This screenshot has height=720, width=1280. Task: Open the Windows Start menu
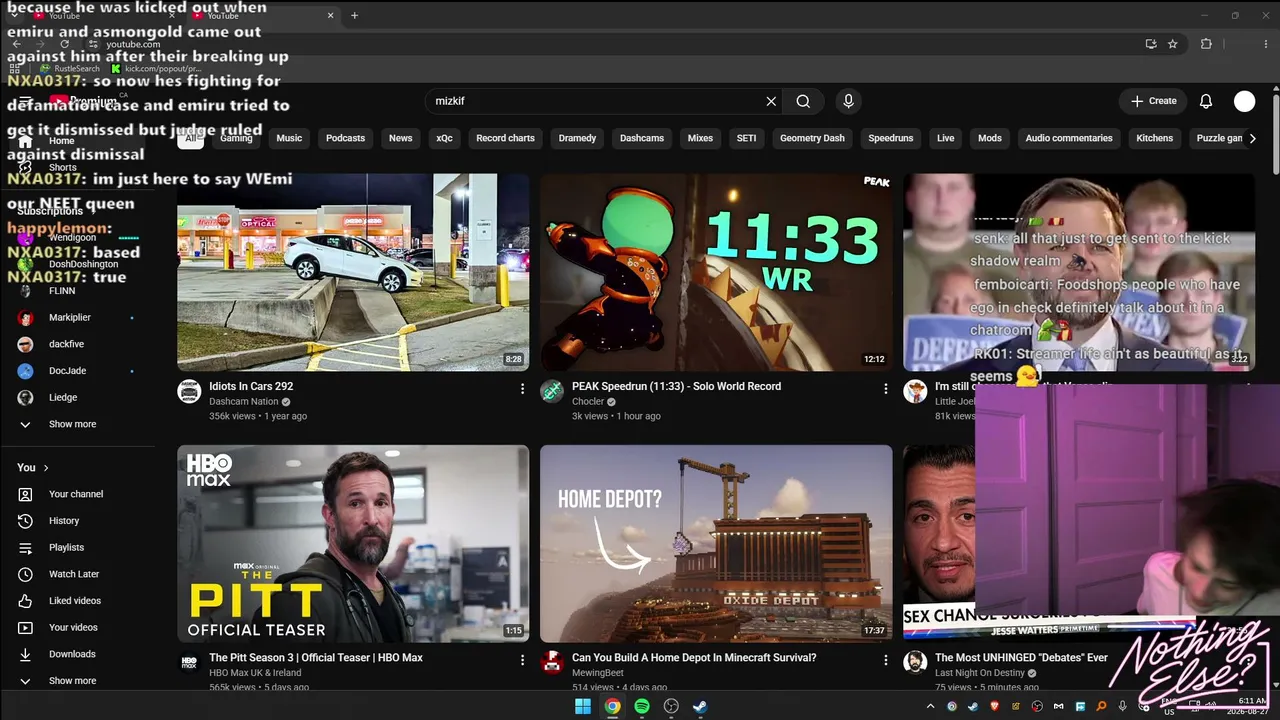pyautogui.click(x=583, y=706)
